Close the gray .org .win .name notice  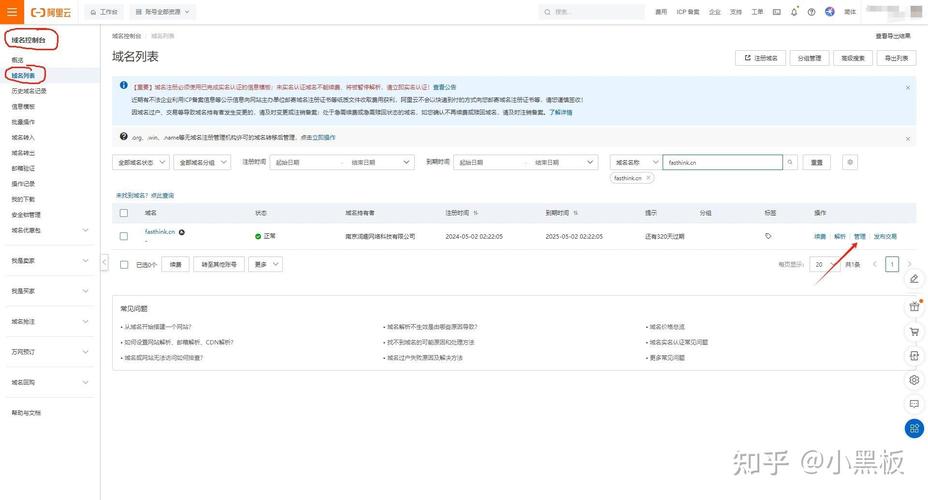pyautogui.click(x=908, y=138)
